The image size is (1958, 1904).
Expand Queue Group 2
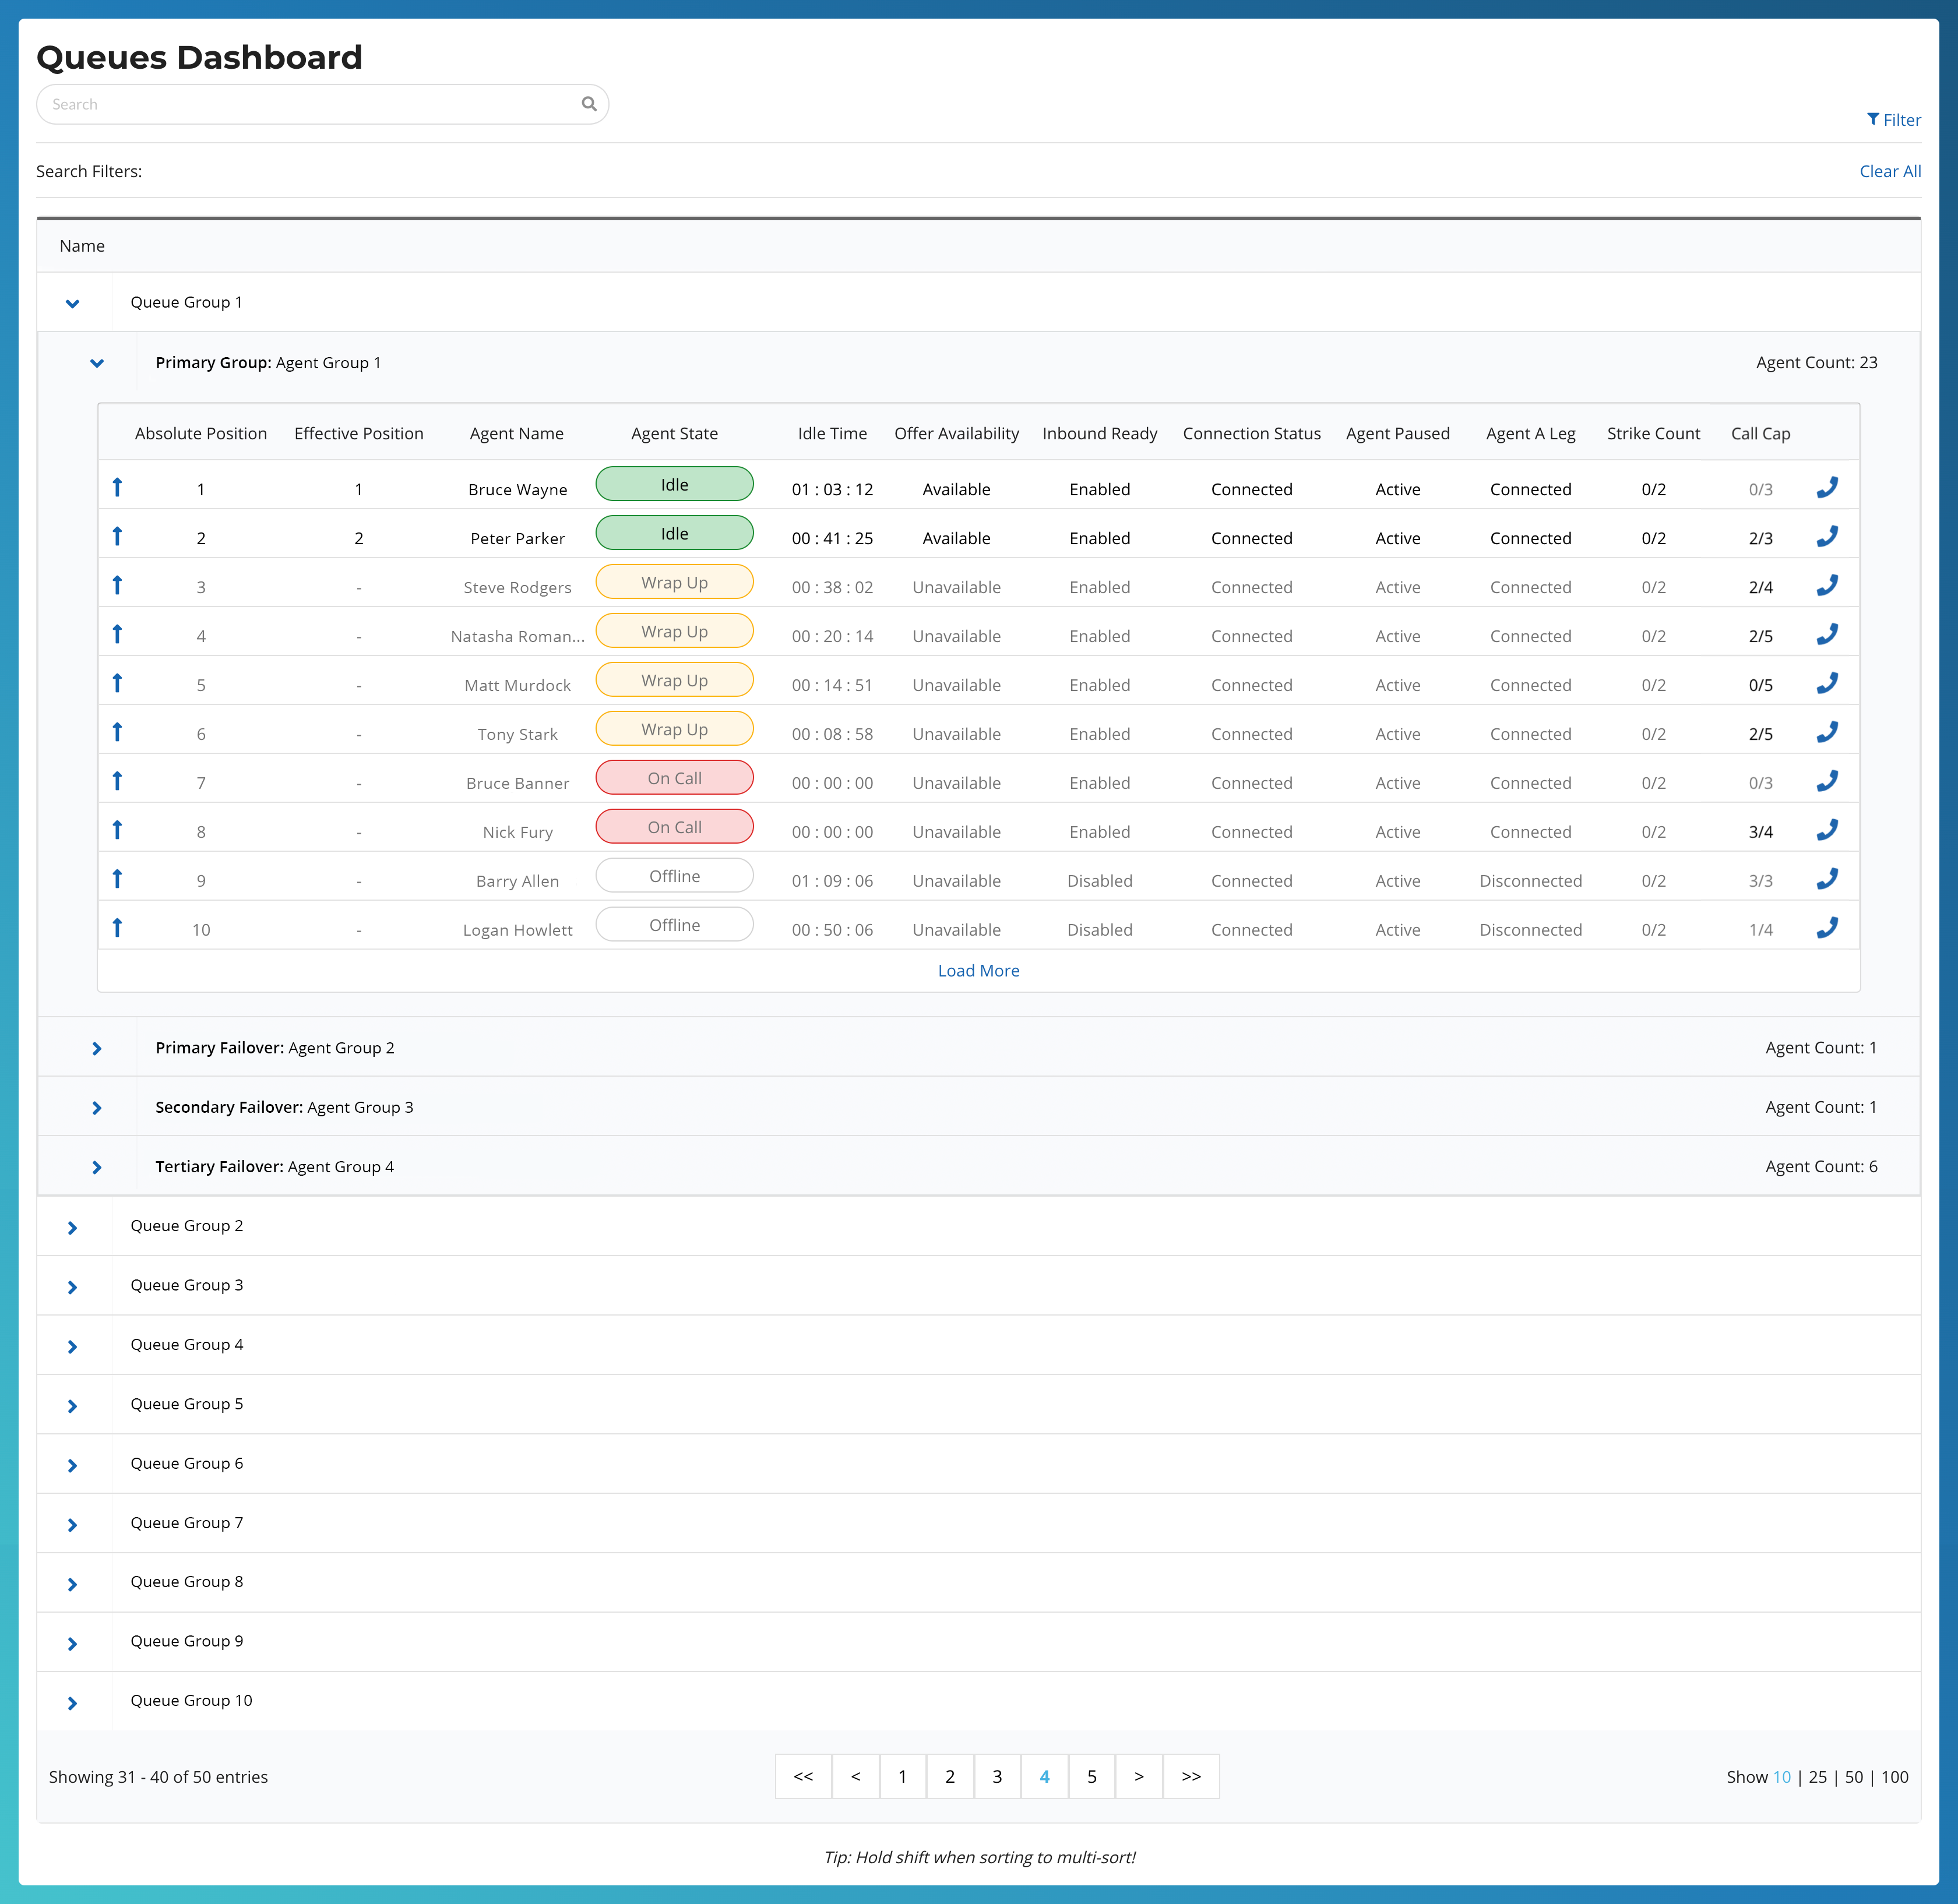(72, 1227)
